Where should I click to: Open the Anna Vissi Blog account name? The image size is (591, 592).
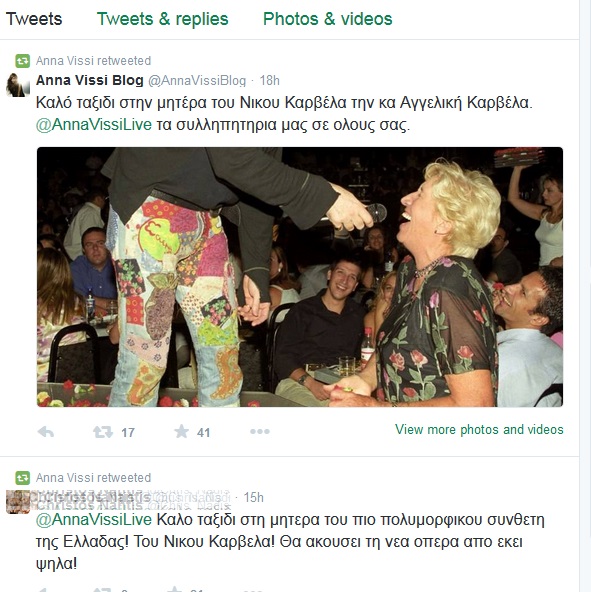89,80
